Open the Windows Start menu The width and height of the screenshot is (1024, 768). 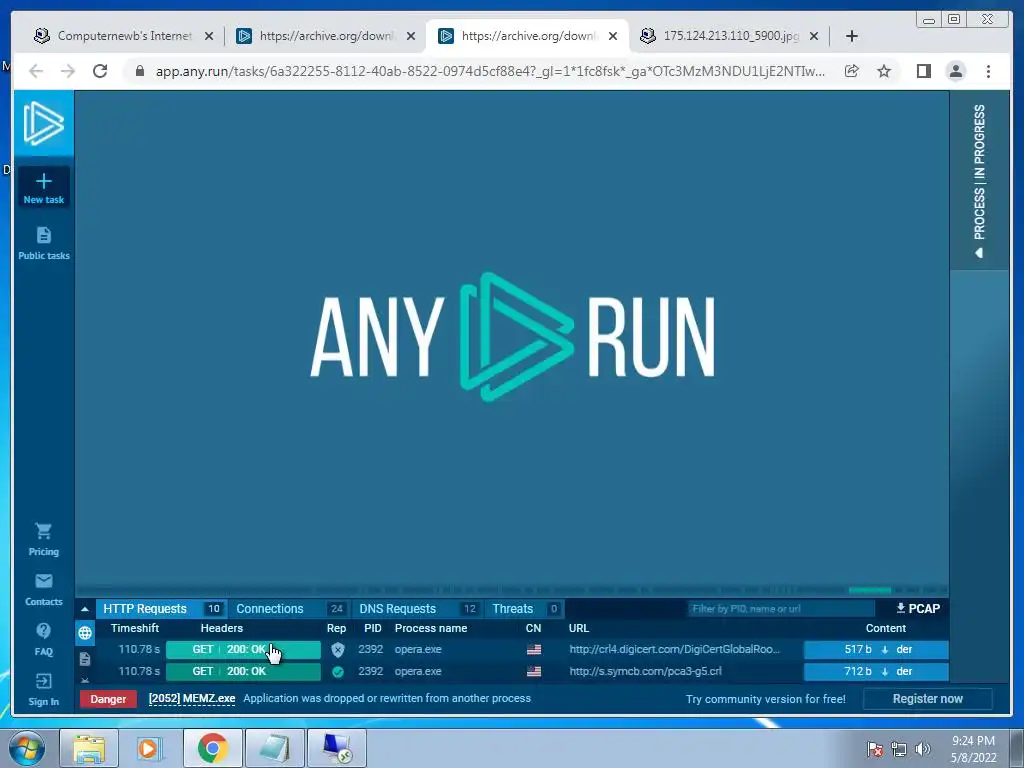coord(27,748)
